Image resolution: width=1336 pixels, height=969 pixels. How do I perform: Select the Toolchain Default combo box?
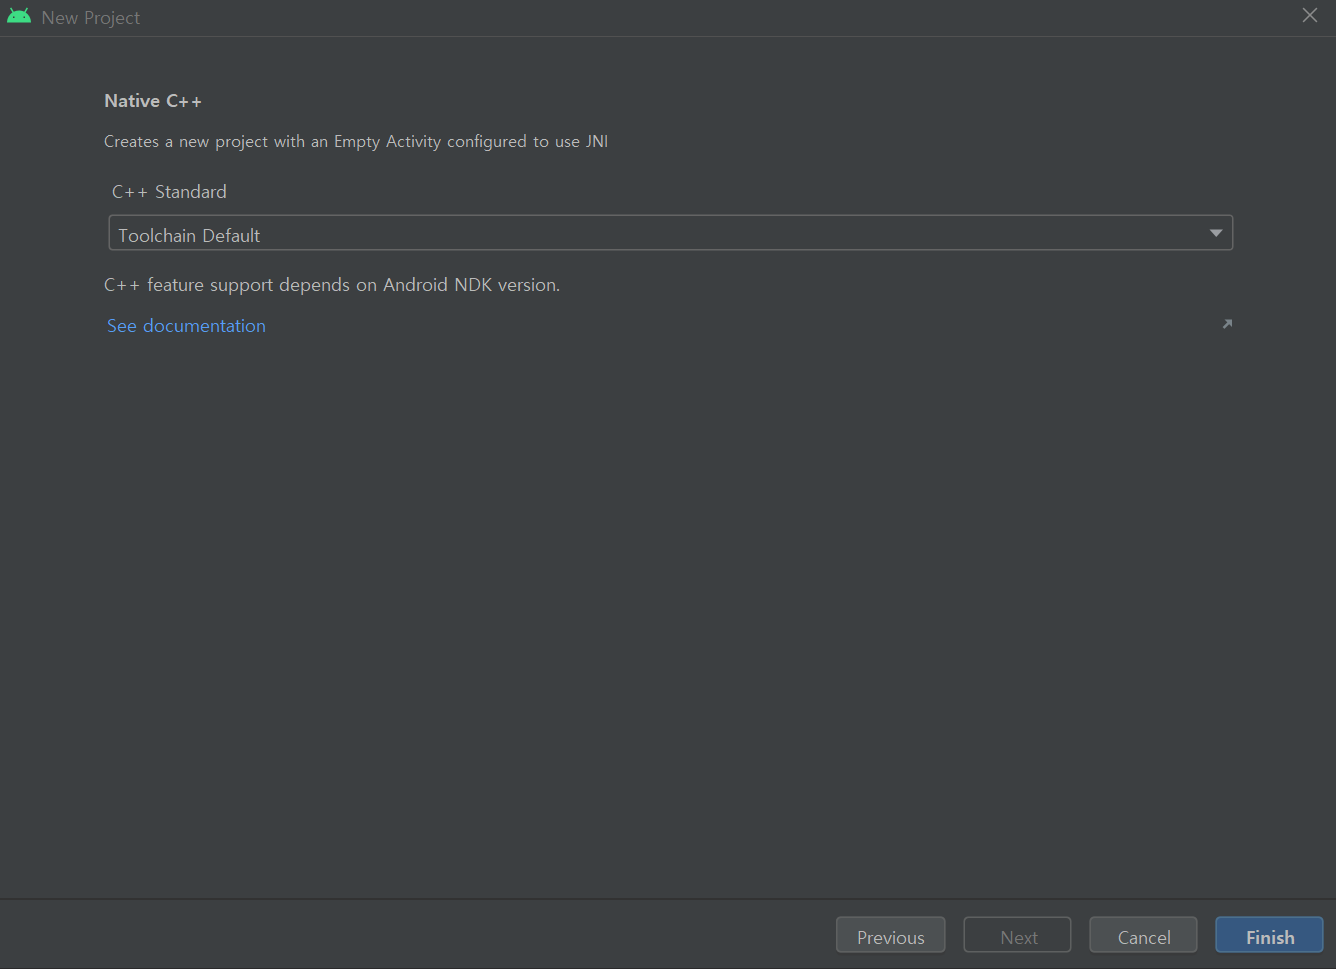[x=670, y=233]
